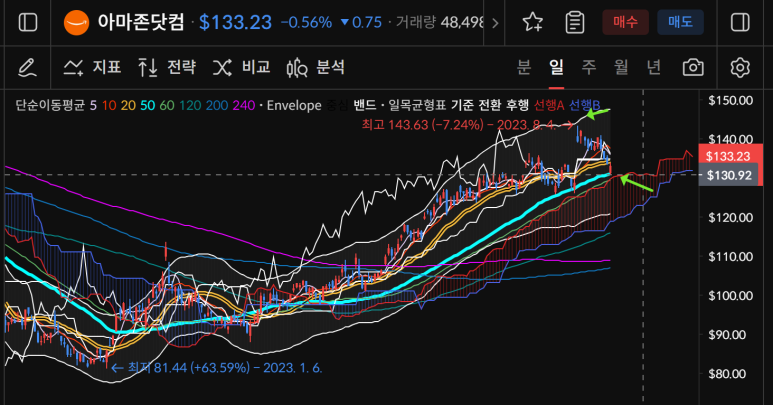Click the -0.56% change percentage
Screen dimensions: 773x405
click(x=306, y=23)
